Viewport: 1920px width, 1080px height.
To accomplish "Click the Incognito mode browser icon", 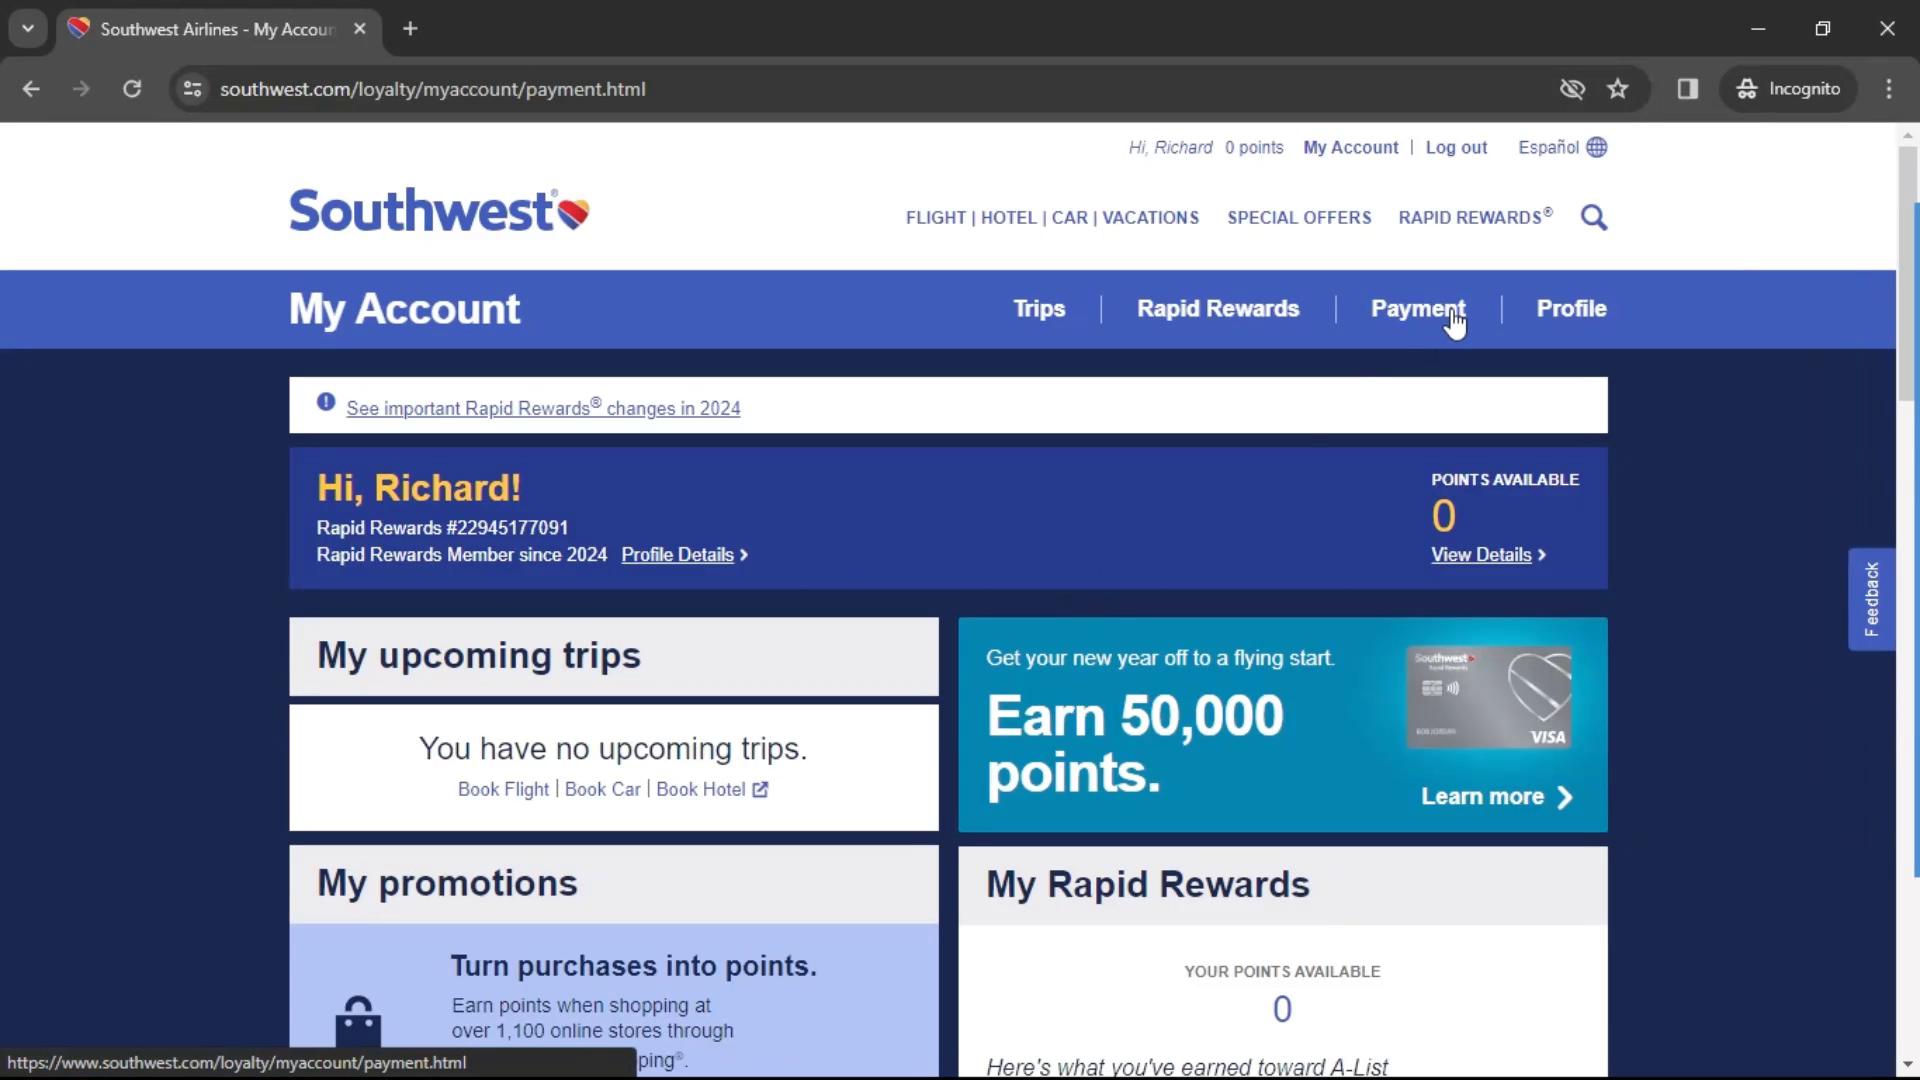I will (x=1747, y=88).
